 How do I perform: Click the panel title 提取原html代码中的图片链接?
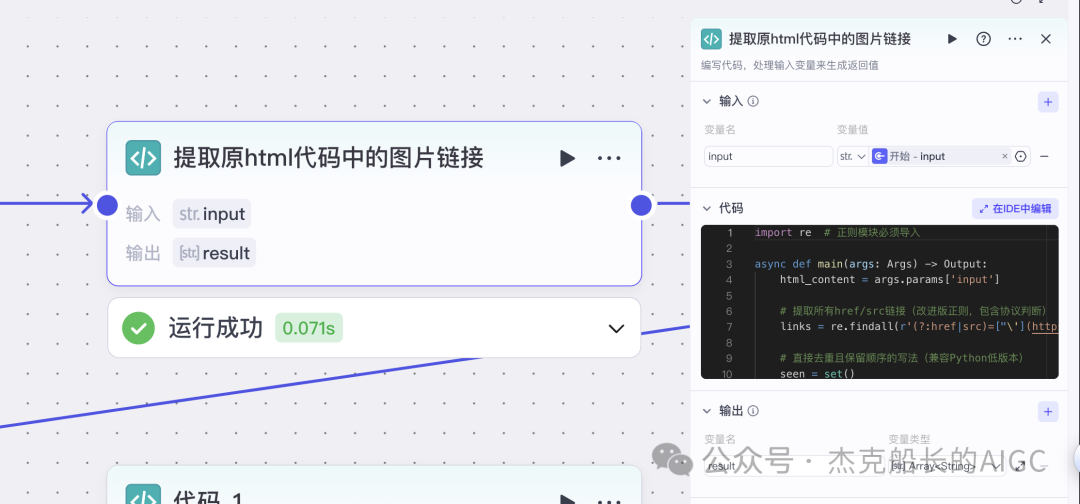pyautogui.click(x=820, y=39)
